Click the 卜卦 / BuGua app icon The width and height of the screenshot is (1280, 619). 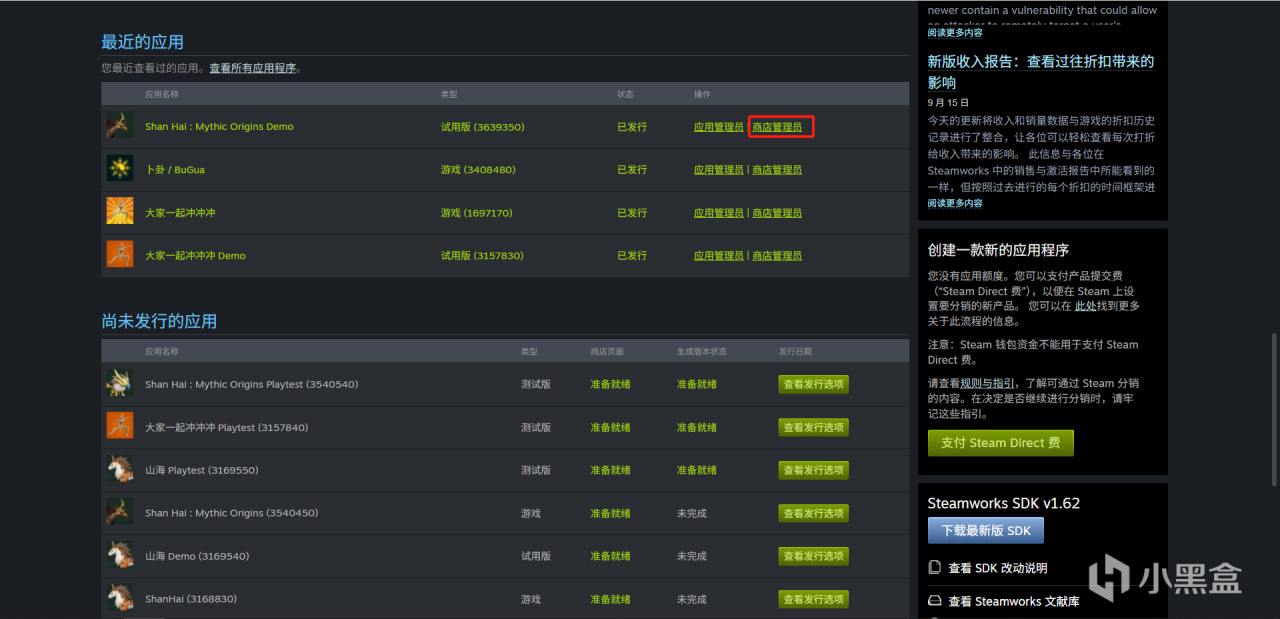[x=120, y=169]
